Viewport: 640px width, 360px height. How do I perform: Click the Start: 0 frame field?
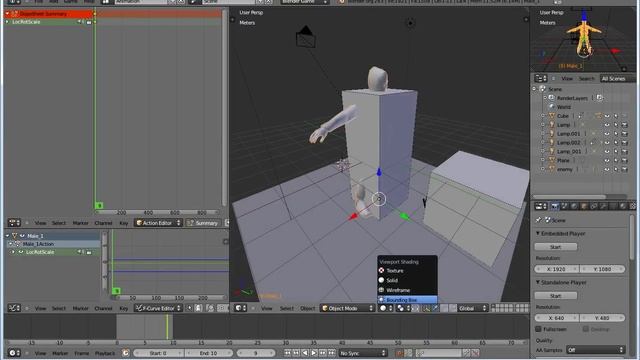pos(158,353)
